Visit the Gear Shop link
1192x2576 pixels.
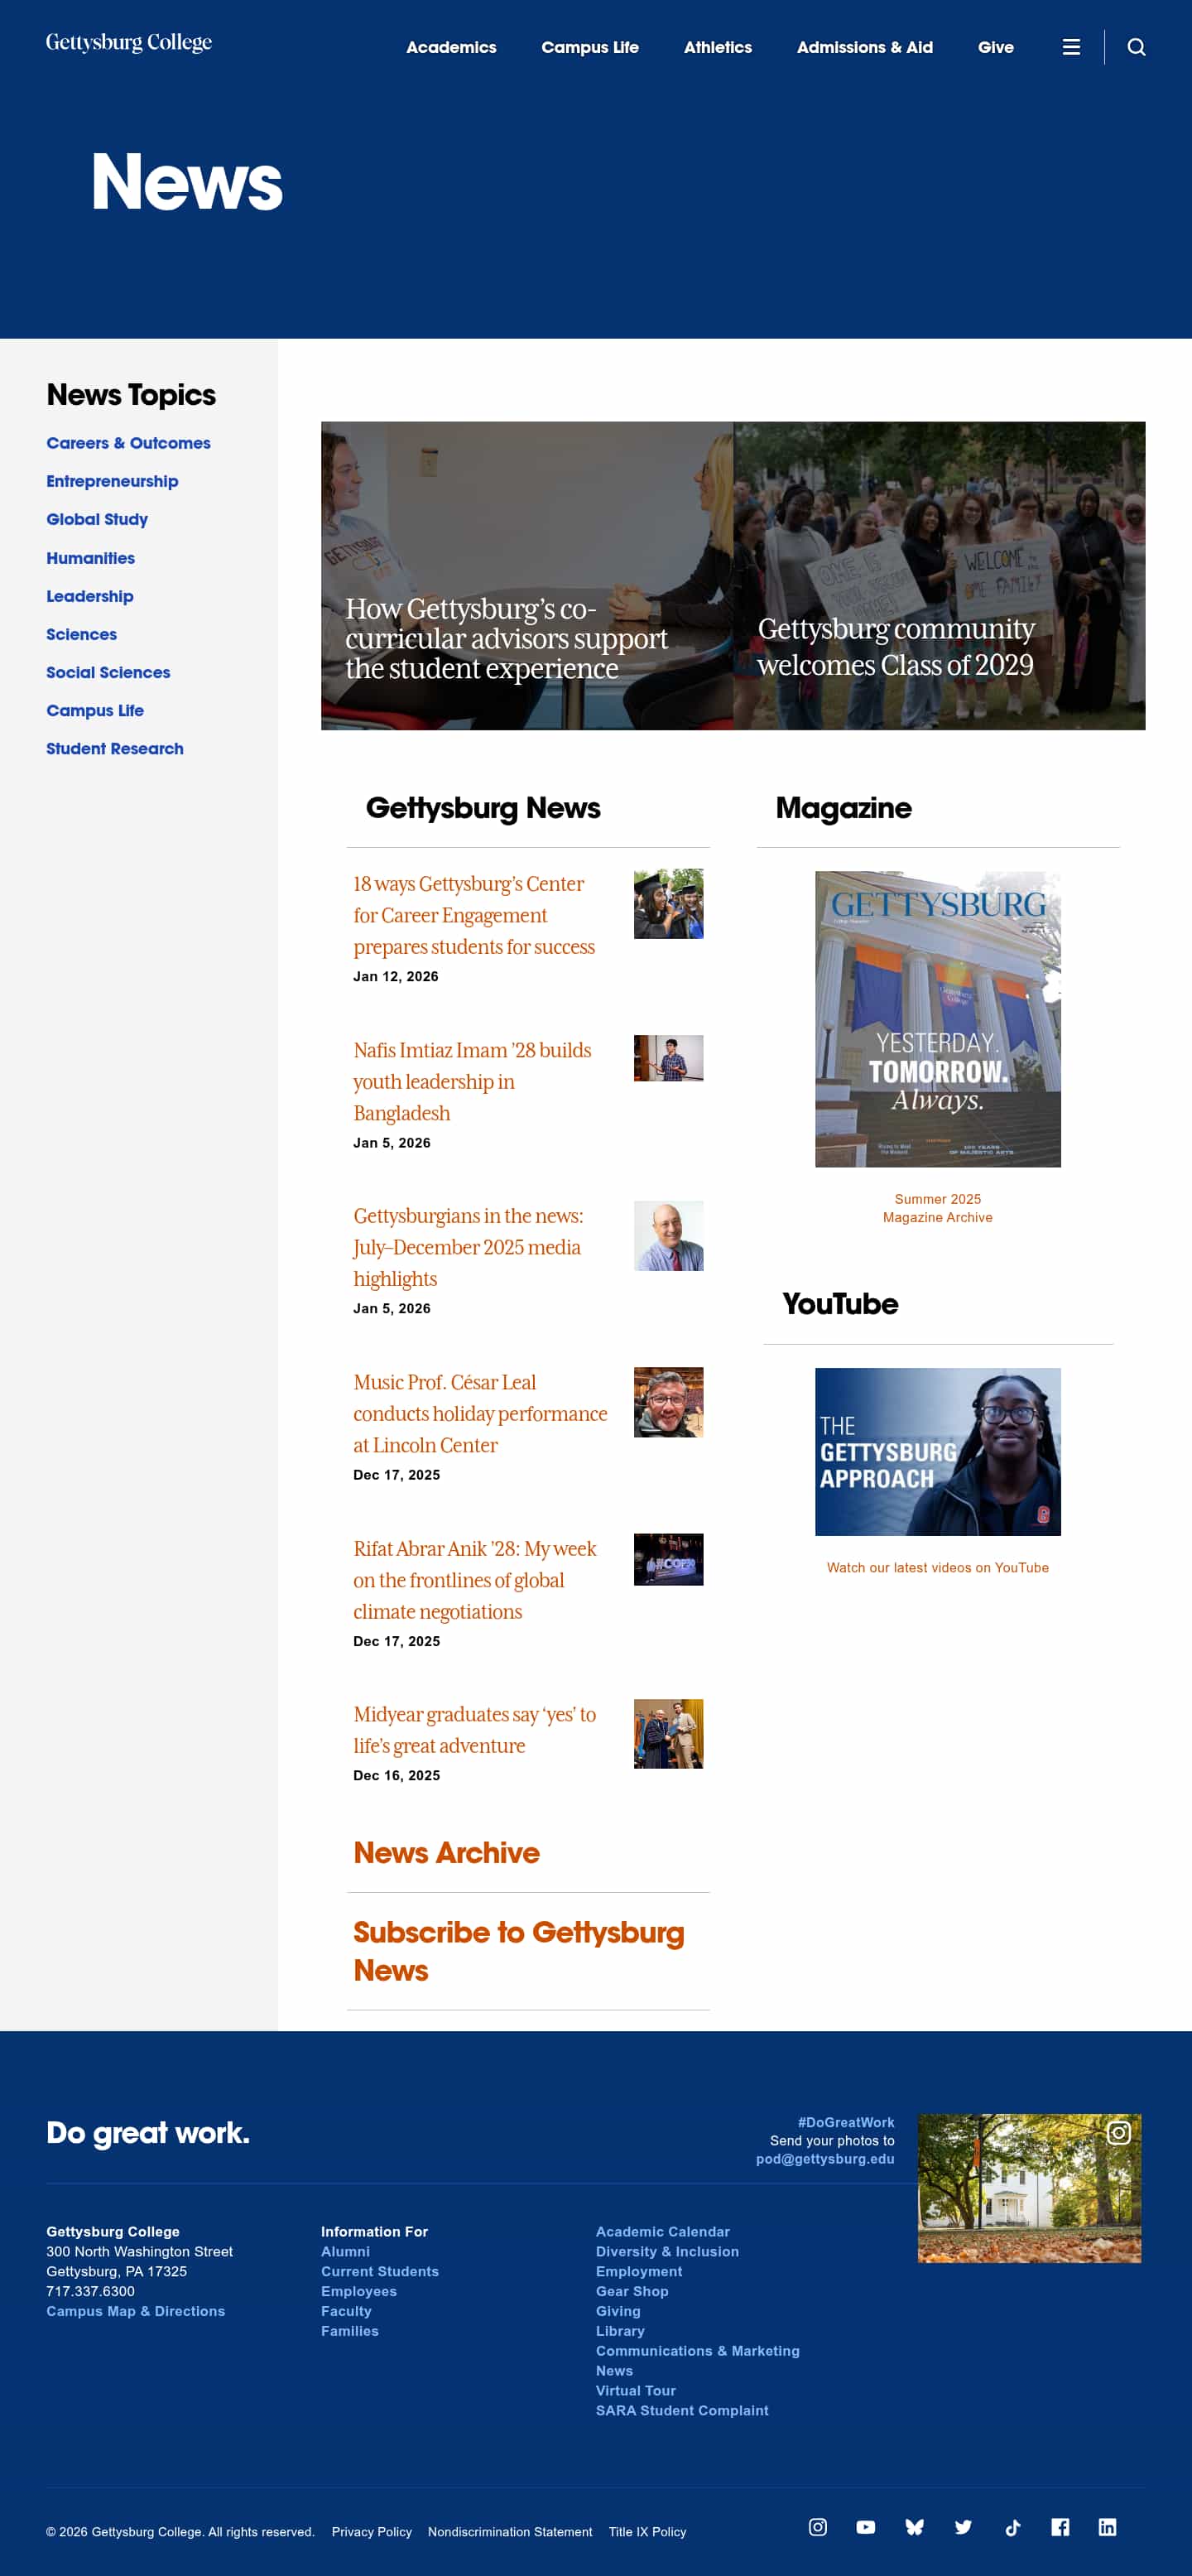(632, 2291)
